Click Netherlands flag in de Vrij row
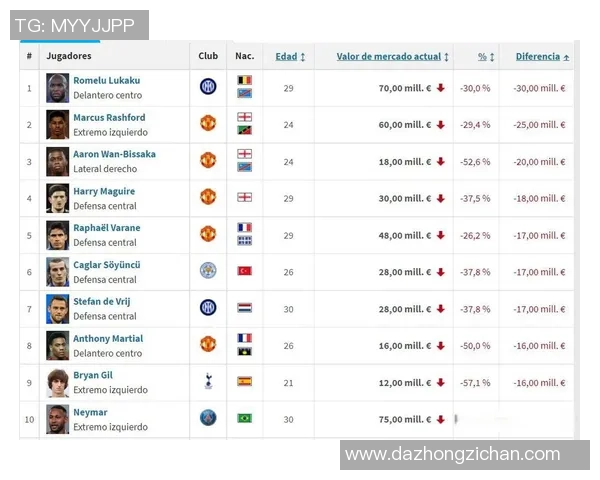600x480 pixels. [244, 307]
